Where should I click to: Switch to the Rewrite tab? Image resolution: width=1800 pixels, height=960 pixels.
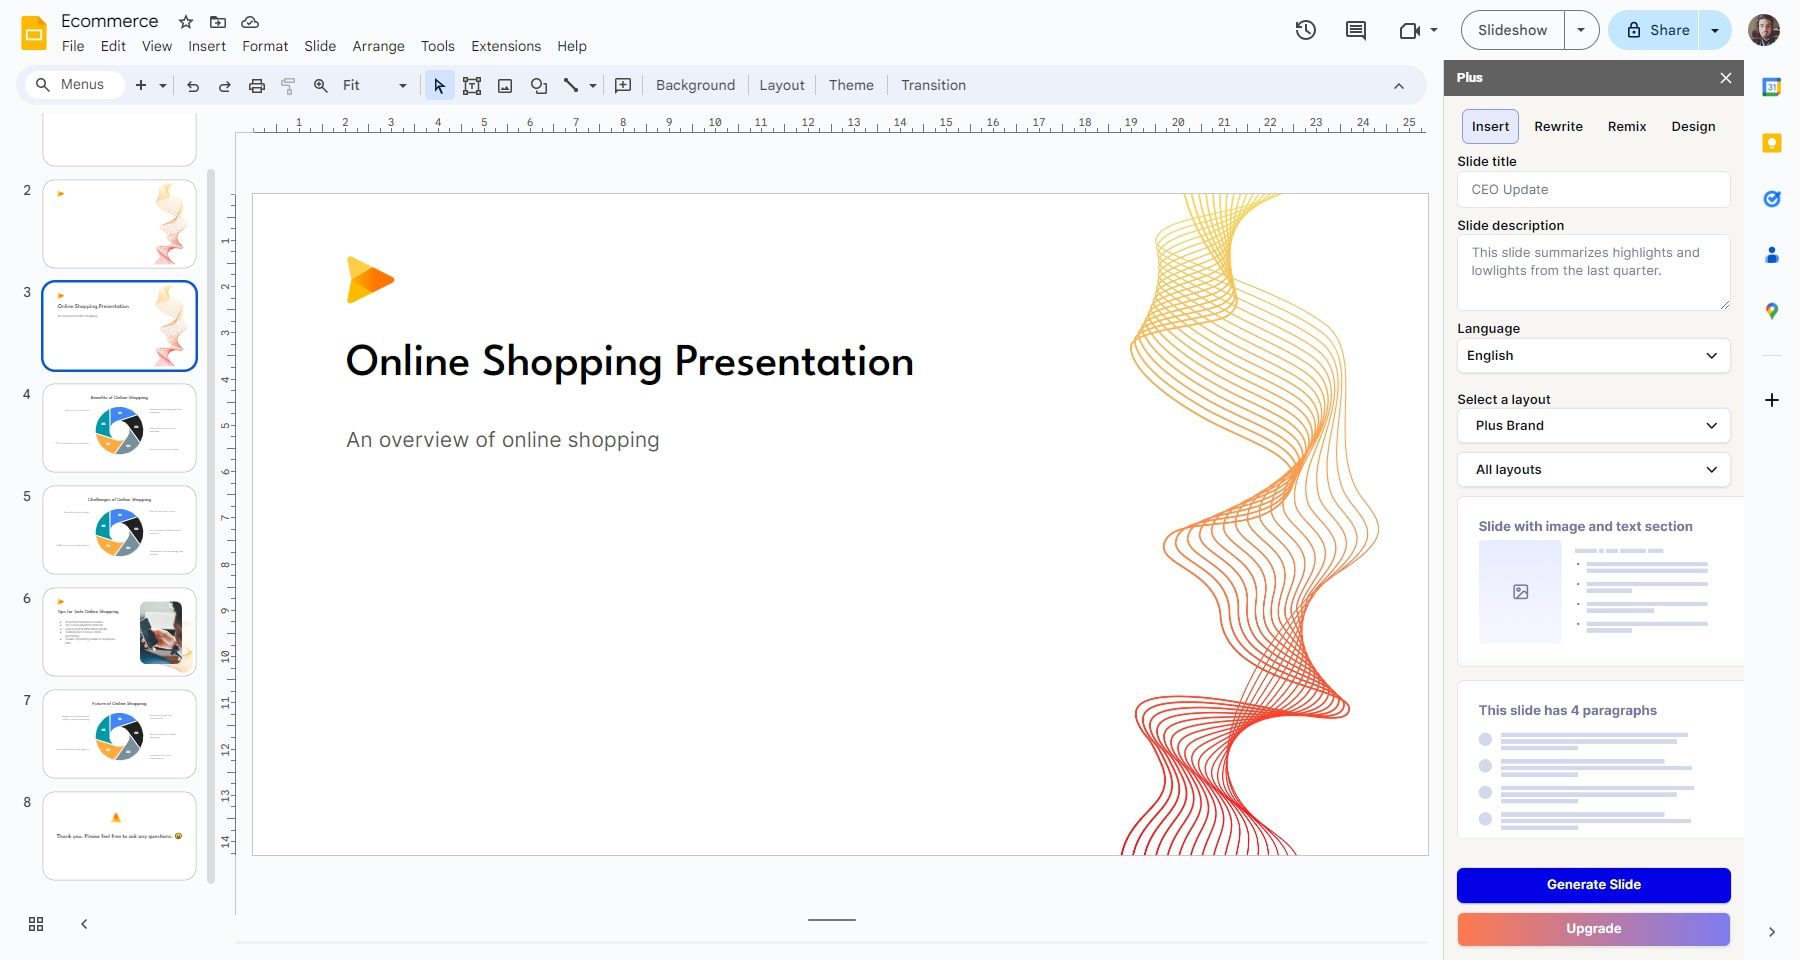tap(1557, 126)
